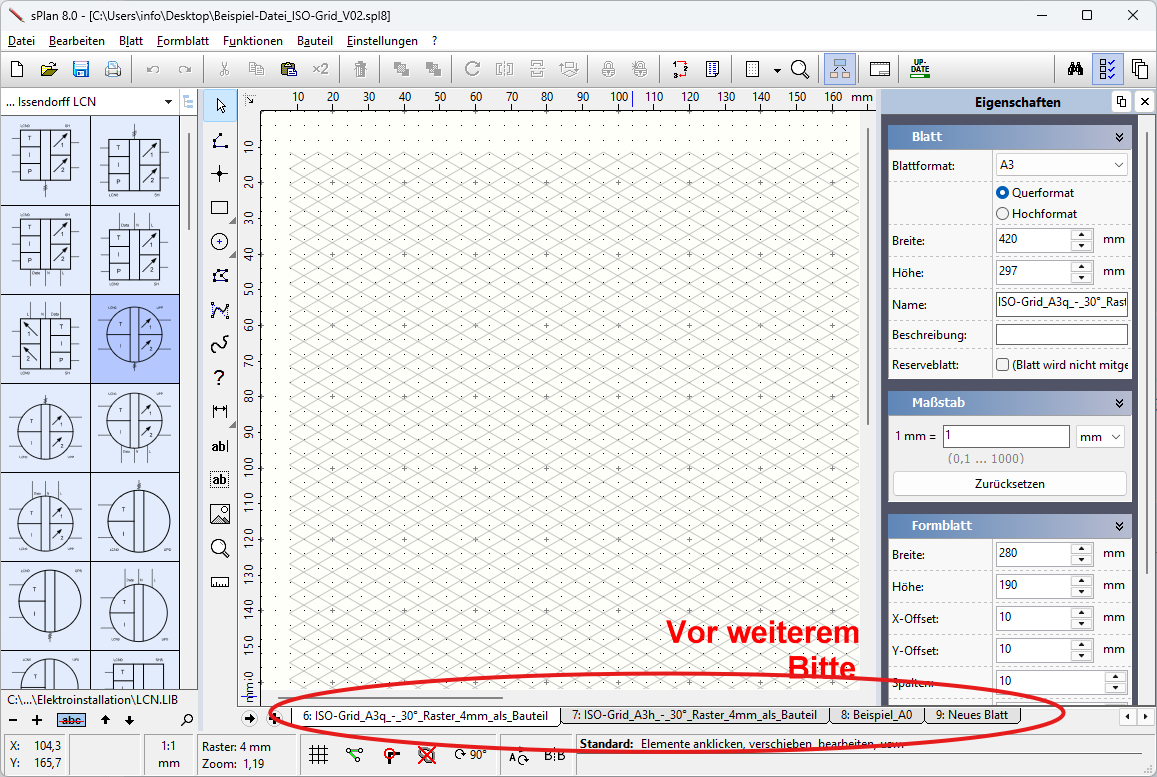Move the library item up with the up arrow
The height and width of the screenshot is (777, 1157).
click(106, 720)
